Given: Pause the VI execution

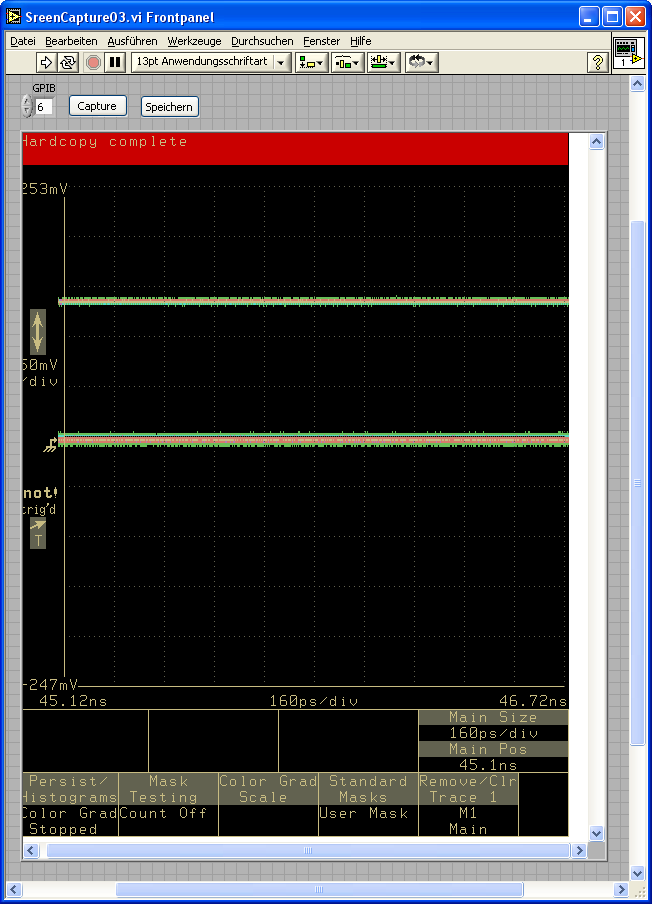Looking at the screenshot, I should [115, 62].
